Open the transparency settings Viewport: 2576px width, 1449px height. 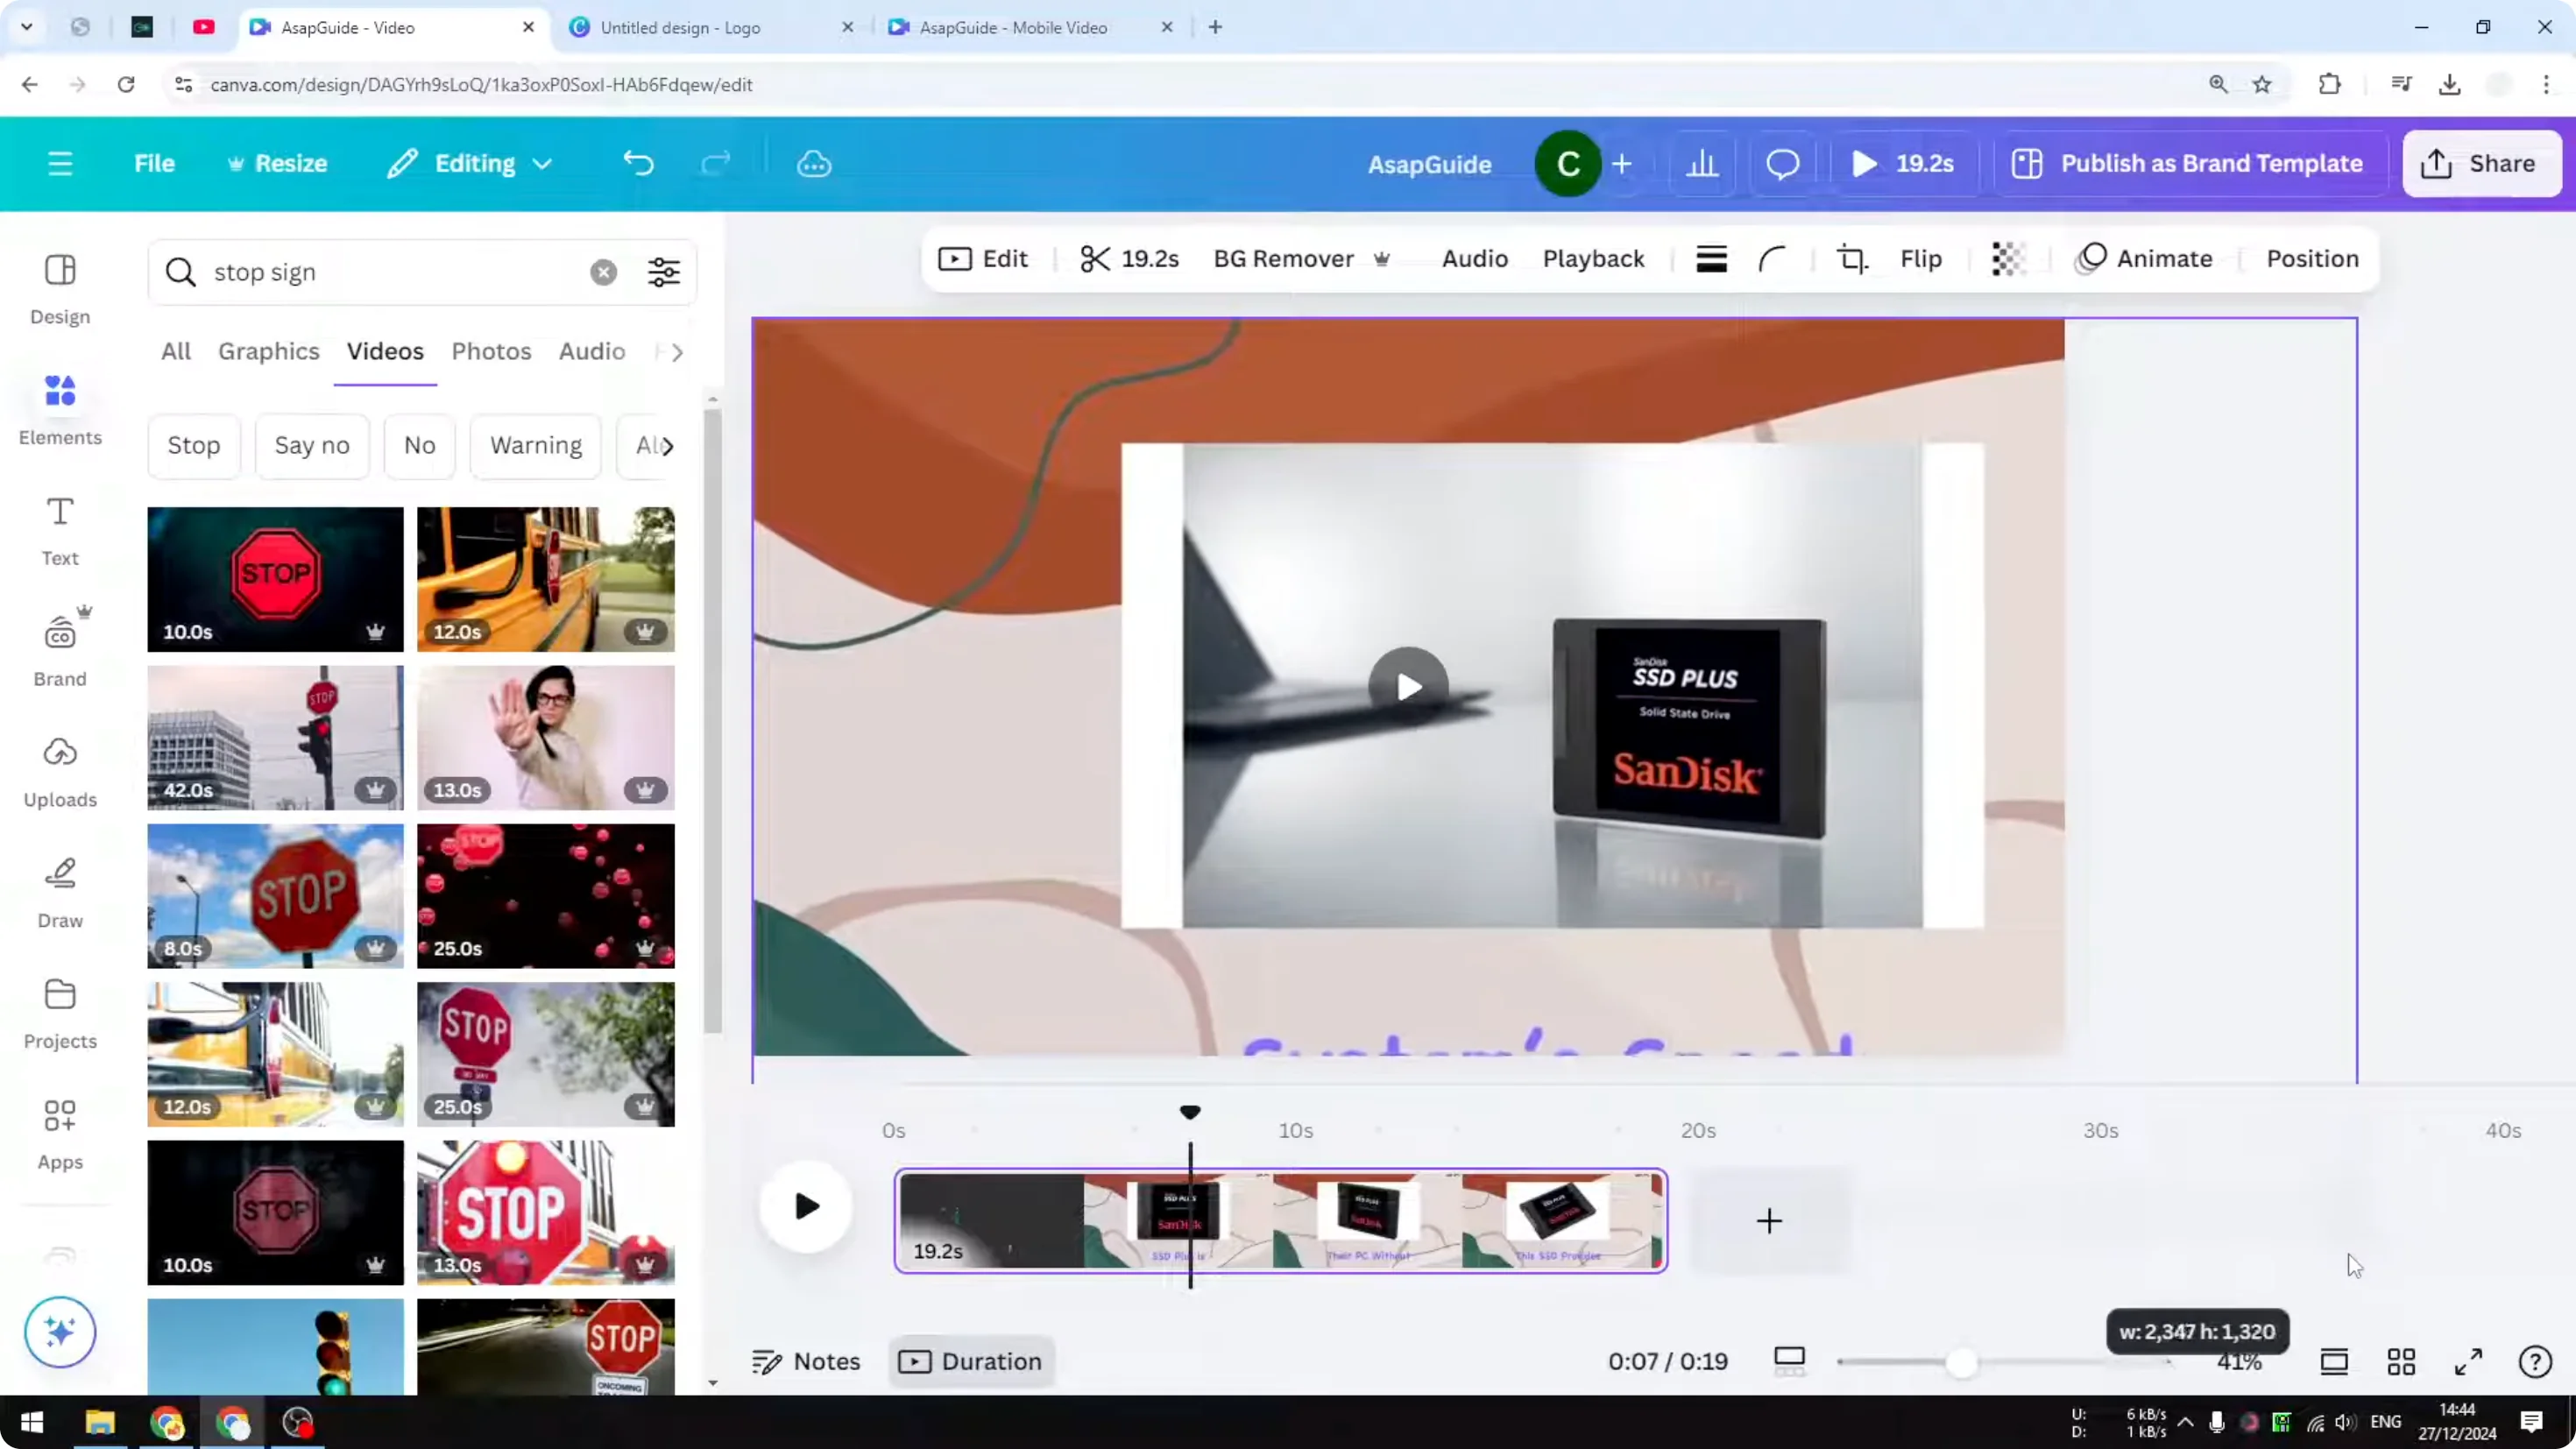[x=2007, y=258]
